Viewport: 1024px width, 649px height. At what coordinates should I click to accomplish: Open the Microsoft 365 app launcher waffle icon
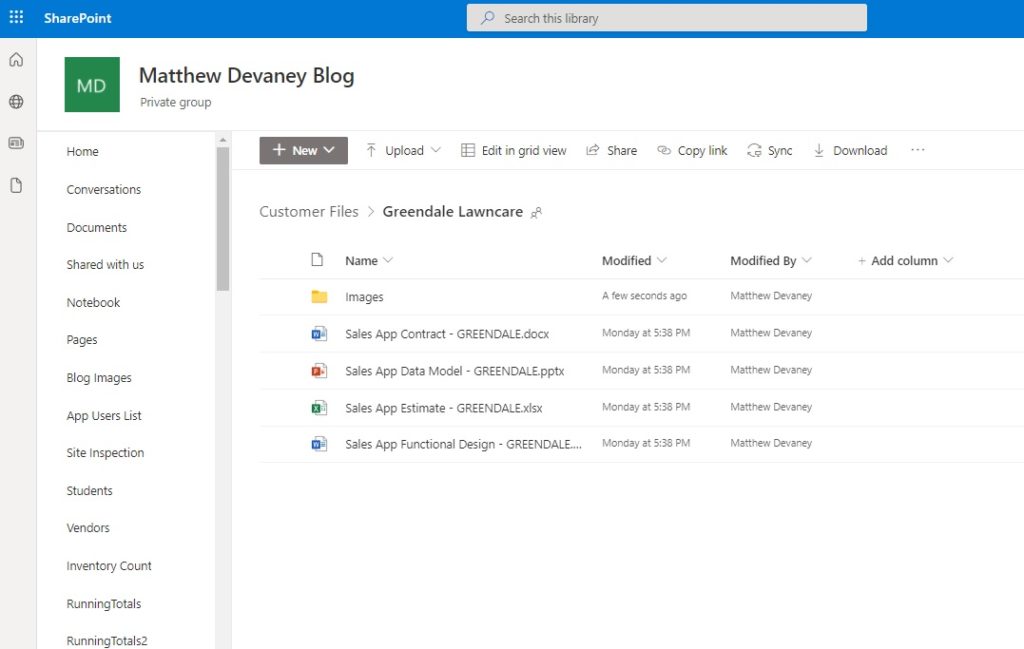point(15,16)
